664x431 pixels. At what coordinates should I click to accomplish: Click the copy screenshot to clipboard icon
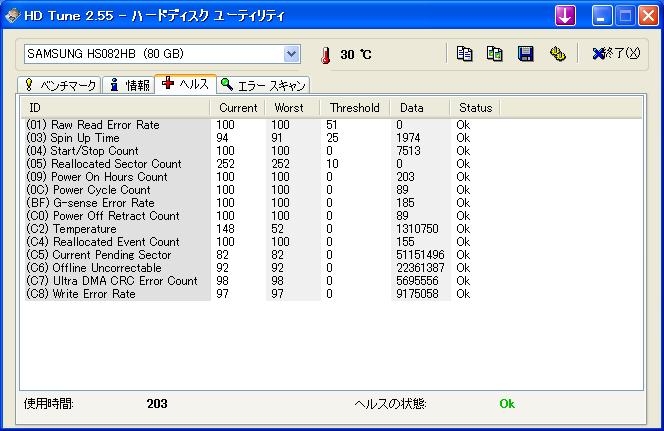coord(494,54)
